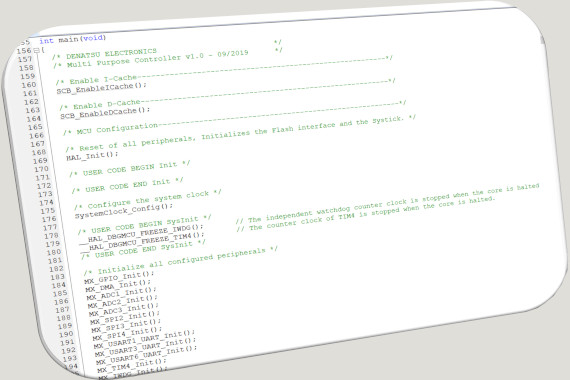Image resolution: width=570 pixels, height=380 pixels.
Task: Click the __HAL_DBGMCU_FREEZE_TIM4() macro
Action: pos(142,241)
